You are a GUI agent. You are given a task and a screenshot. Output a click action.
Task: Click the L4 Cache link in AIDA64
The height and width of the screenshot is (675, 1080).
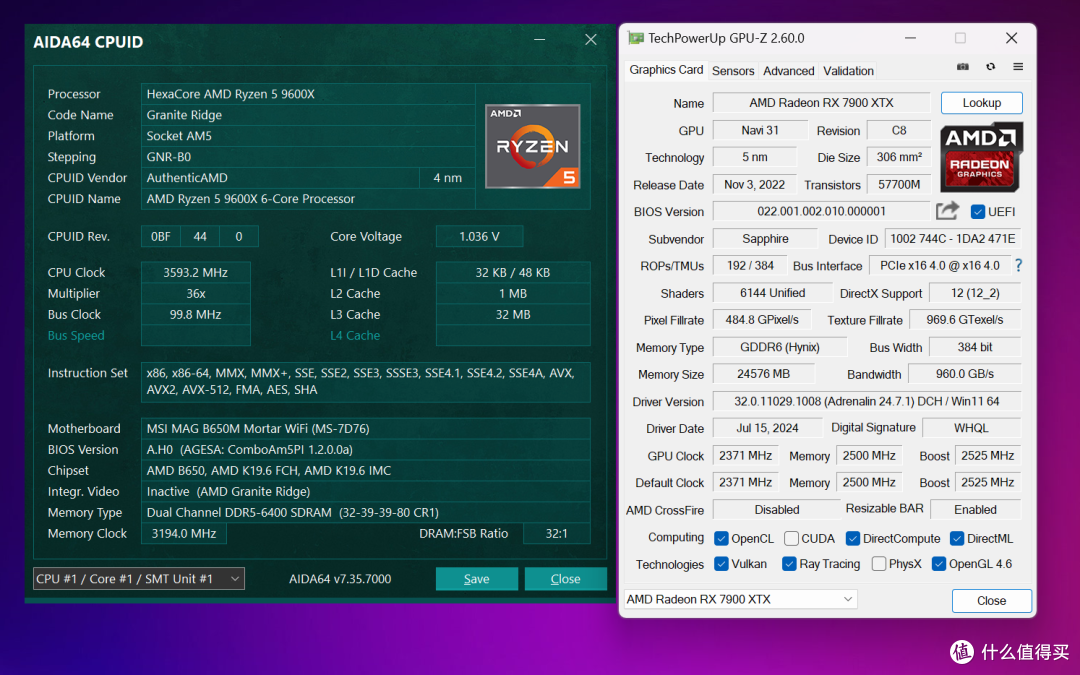[355, 335]
